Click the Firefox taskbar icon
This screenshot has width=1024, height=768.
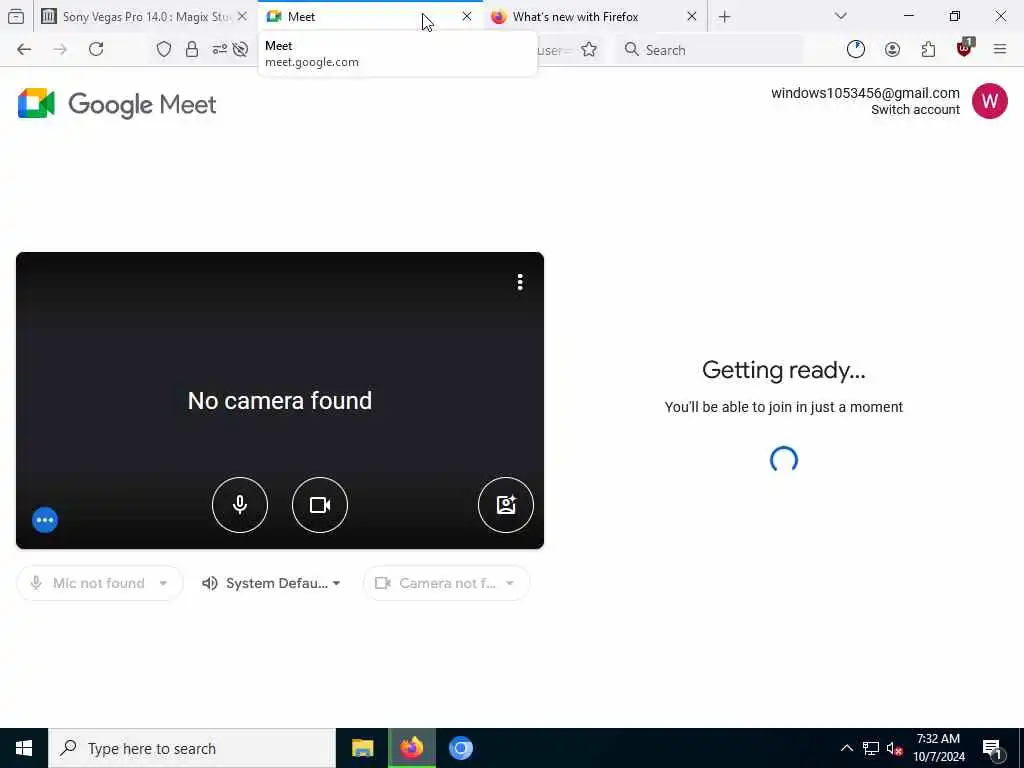pos(411,748)
